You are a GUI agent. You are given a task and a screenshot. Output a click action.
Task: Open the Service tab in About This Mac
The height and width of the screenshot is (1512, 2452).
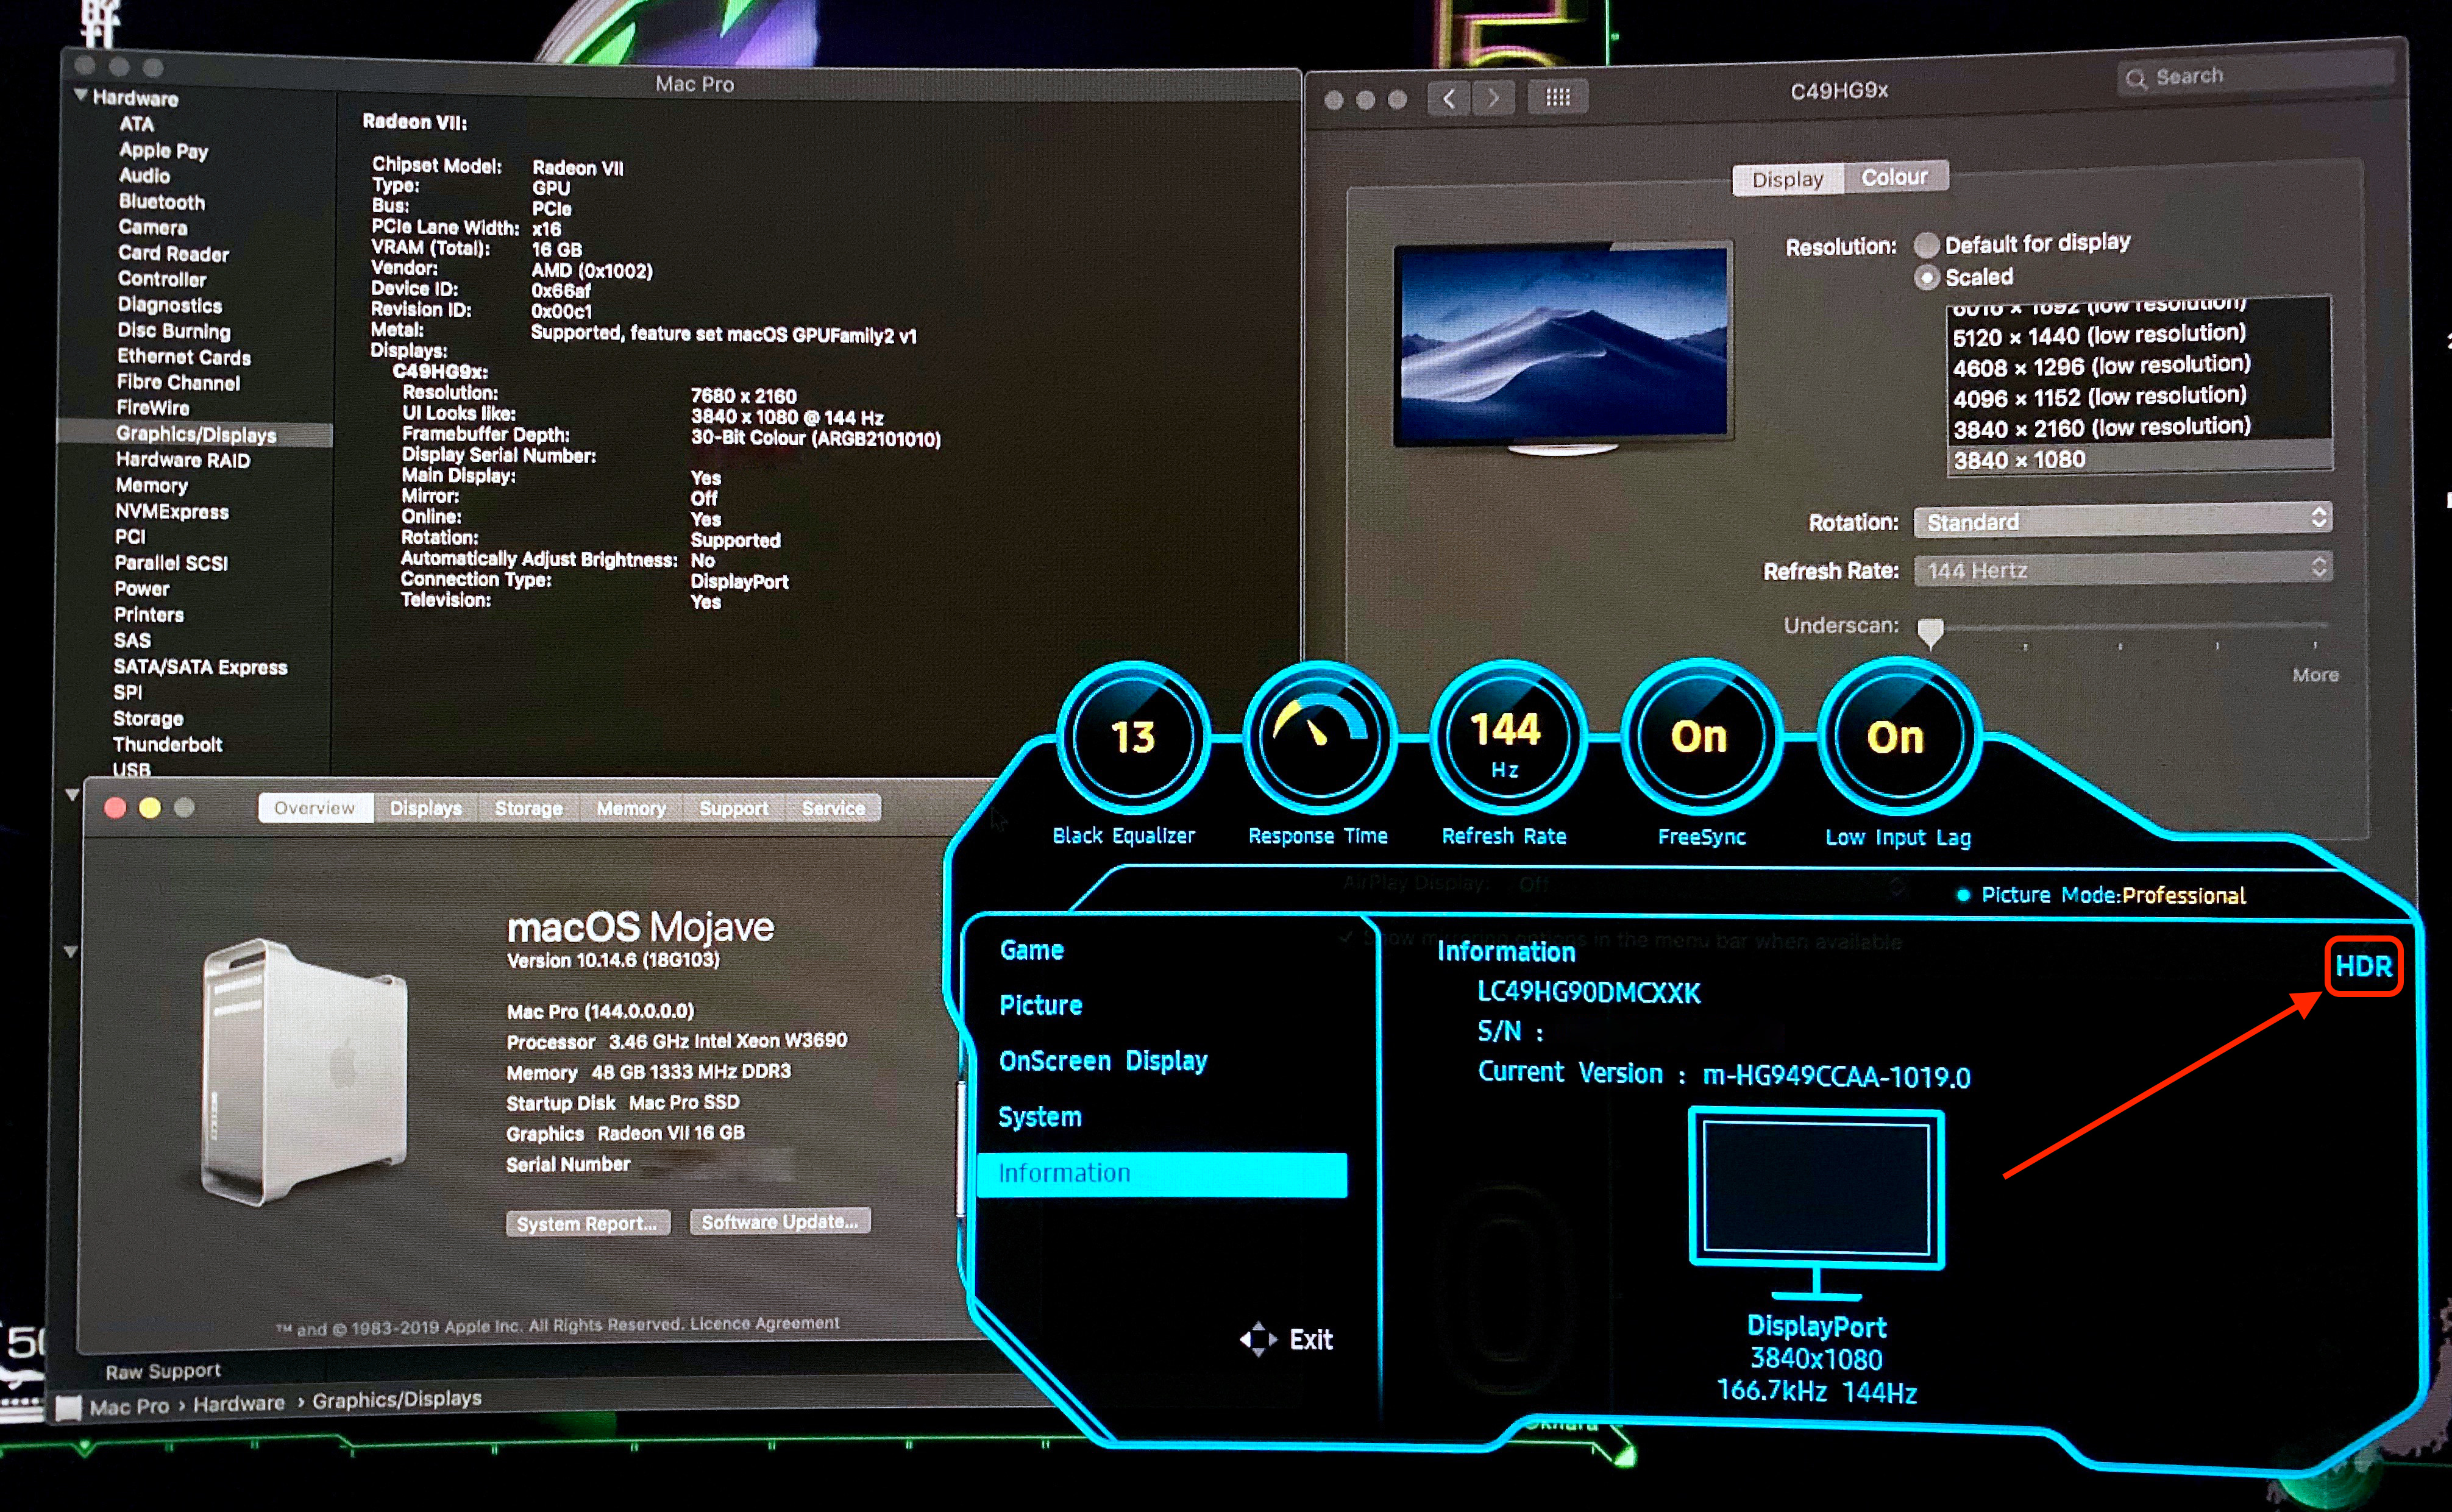(833, 808)
